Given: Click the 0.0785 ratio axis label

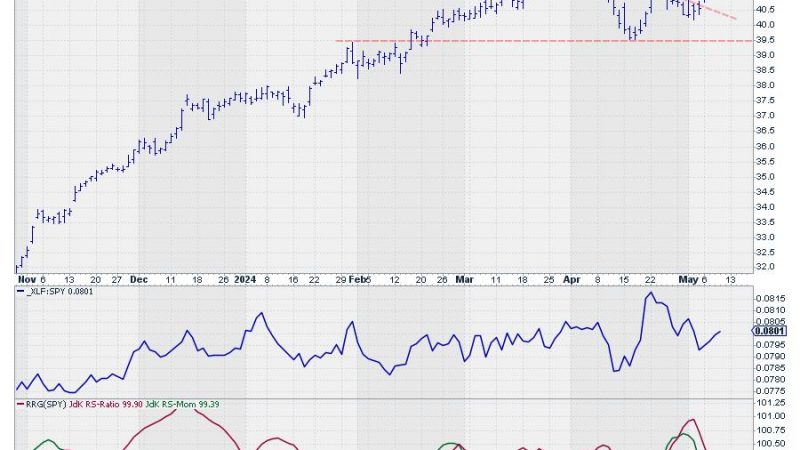Looking at the screenshot, I should tap(769, 368).
